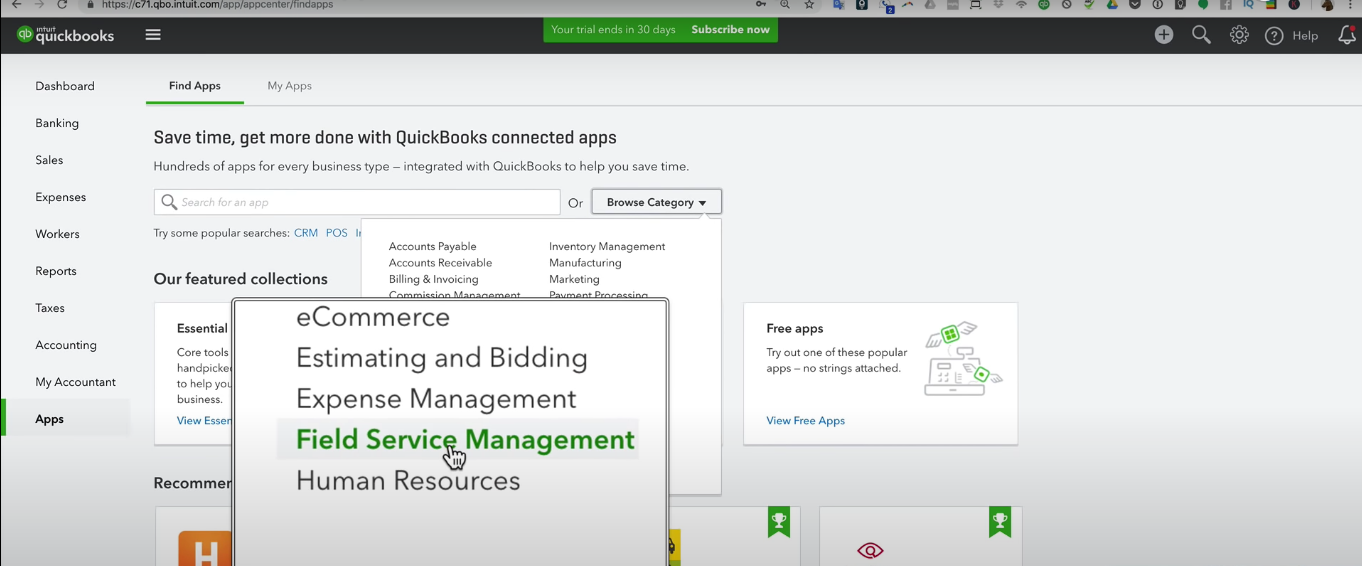Screen dimensions: 1362x566
Task: Click the Facebook extension icon
Action: pos(1225,5)
